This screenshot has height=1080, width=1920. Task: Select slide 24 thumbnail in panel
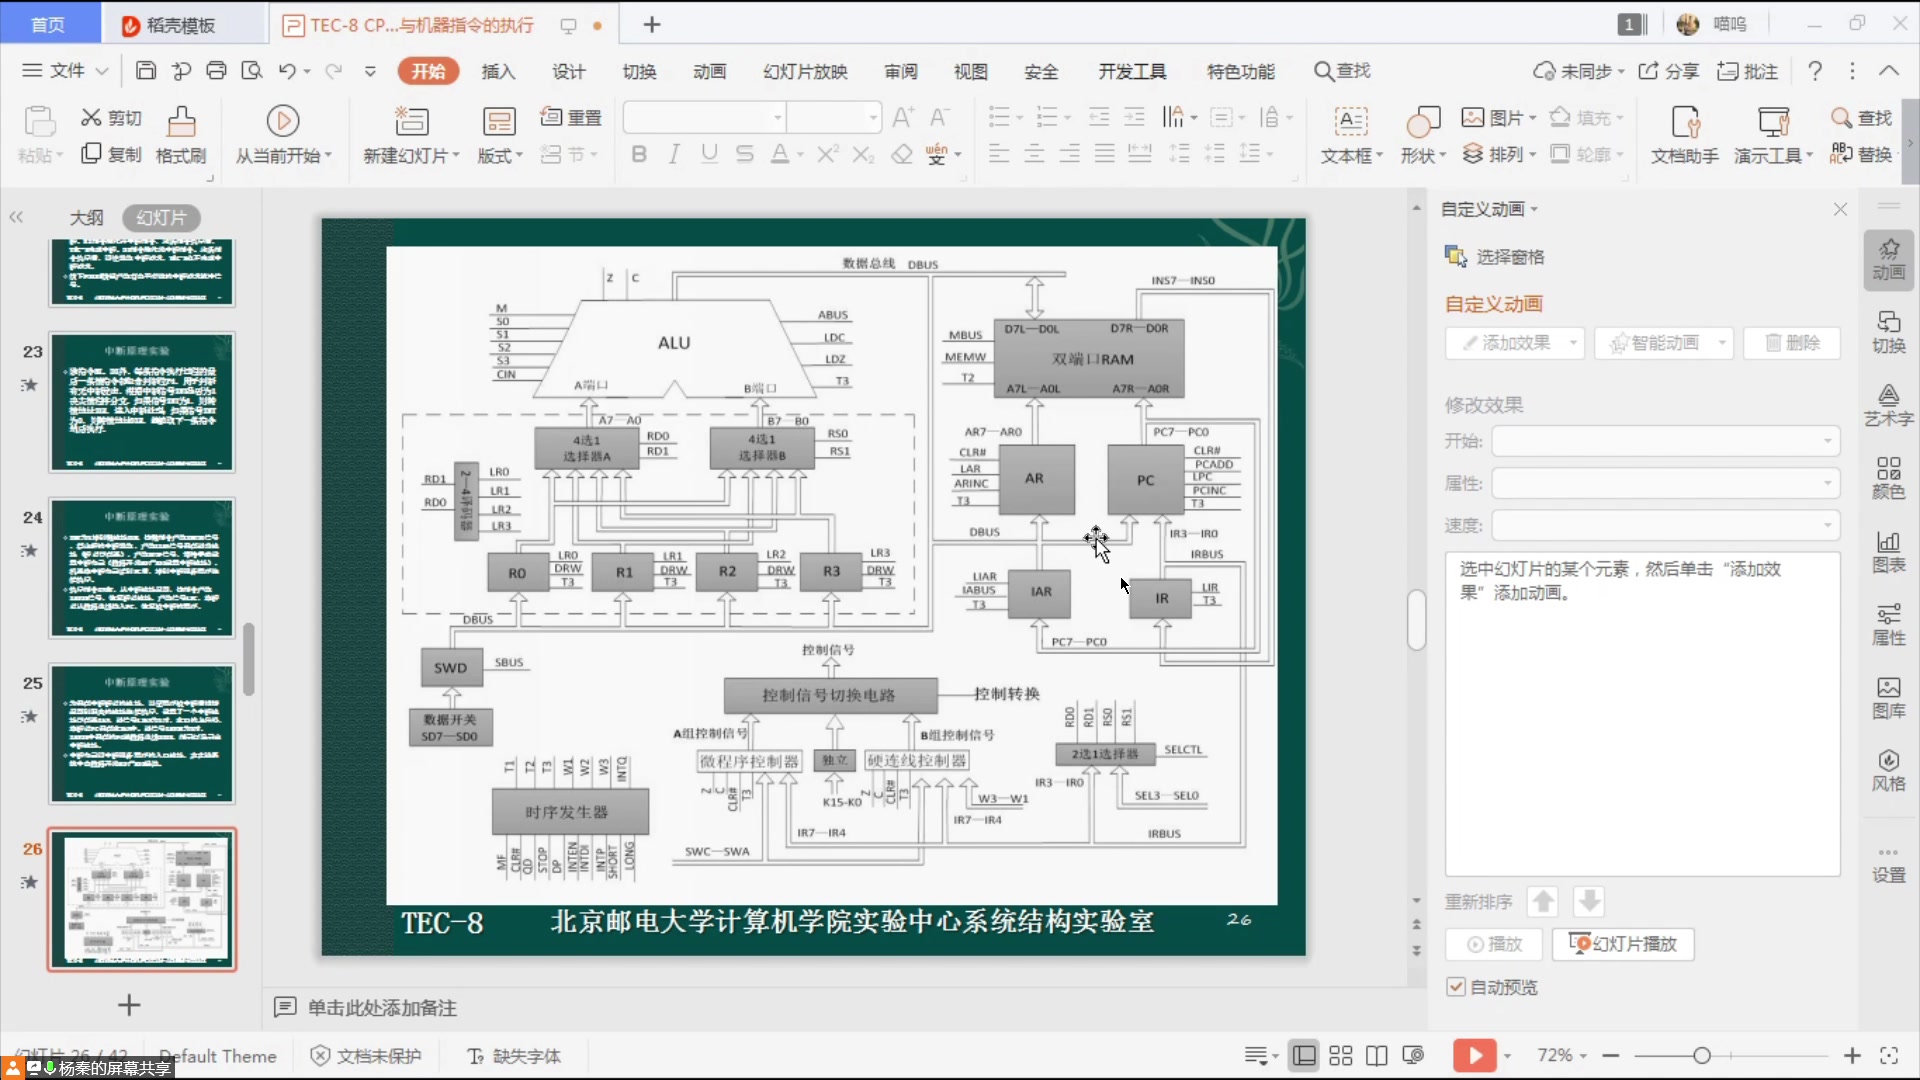pyautogui.click(x=141, y=568)
